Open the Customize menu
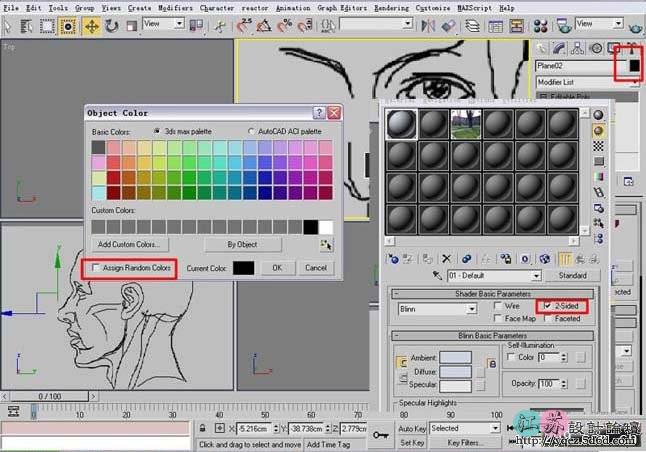This screenshot has height=452, width=646. tap(433, 8)
